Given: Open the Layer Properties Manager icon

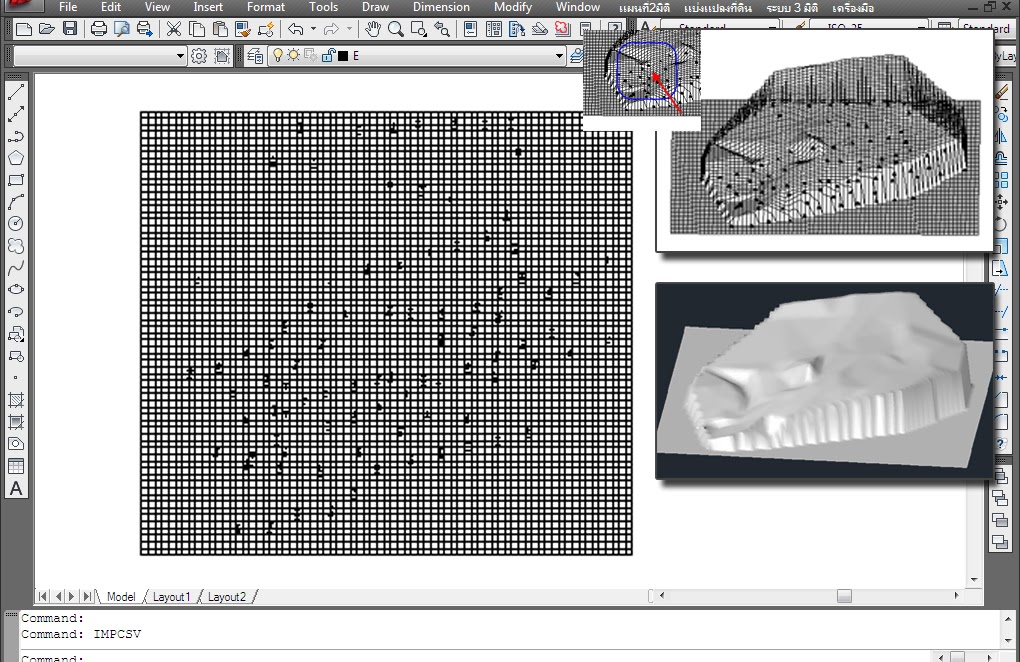Looking at the screenshot, I should (x=255, y=56).
